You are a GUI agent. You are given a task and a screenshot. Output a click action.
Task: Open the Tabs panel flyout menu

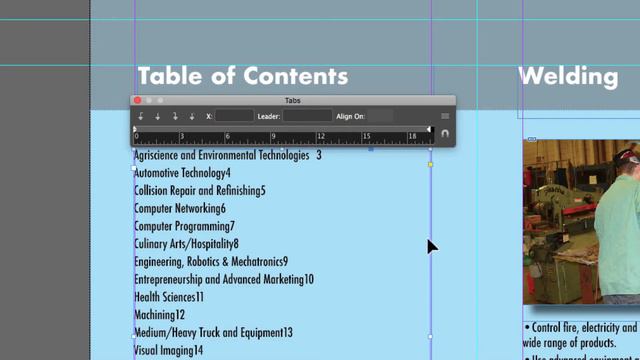pyautogui.click(x=445, y=116)
